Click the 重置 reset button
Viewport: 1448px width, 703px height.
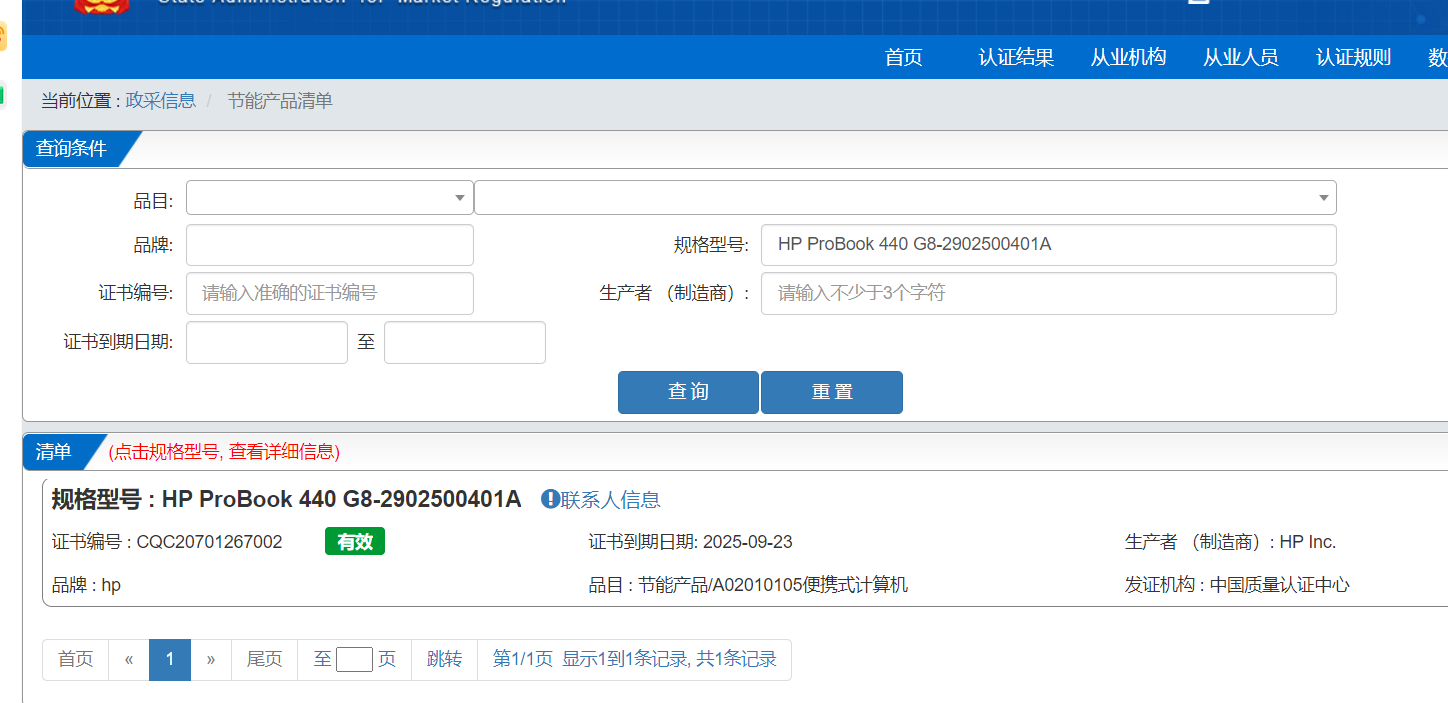tap(832, 392)
